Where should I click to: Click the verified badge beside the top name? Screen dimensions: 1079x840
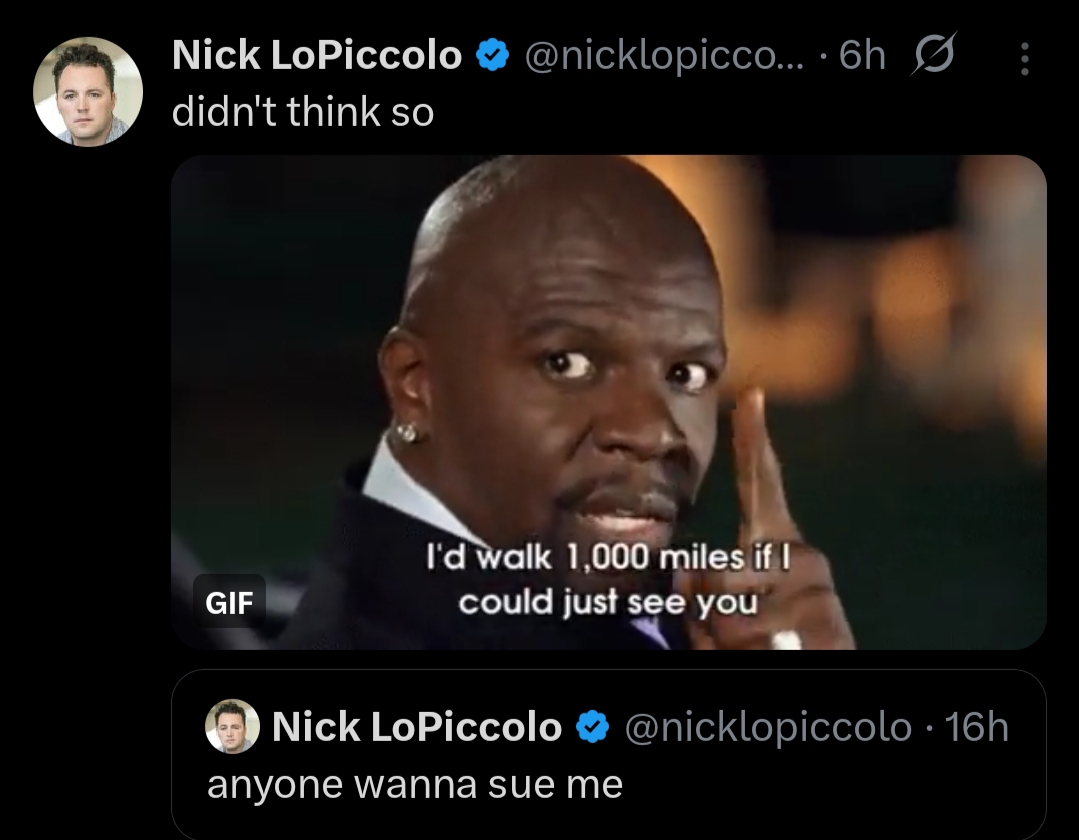pyautogui.click(x=493, y=55)
